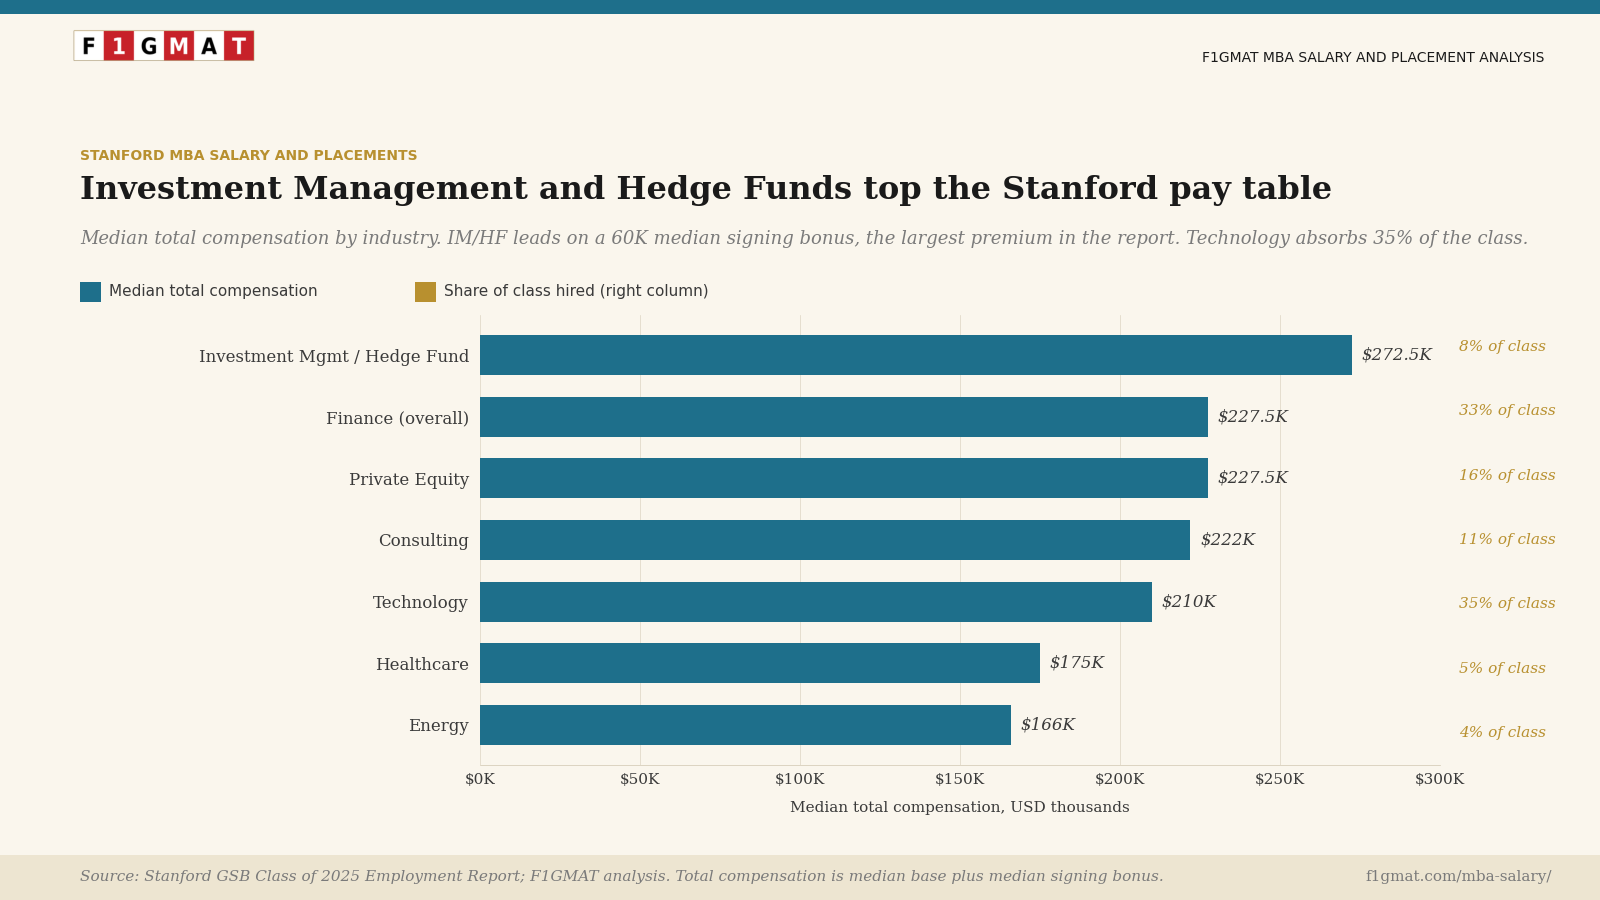
Task: Click the Private Equity bar
Action: (844, 478)
